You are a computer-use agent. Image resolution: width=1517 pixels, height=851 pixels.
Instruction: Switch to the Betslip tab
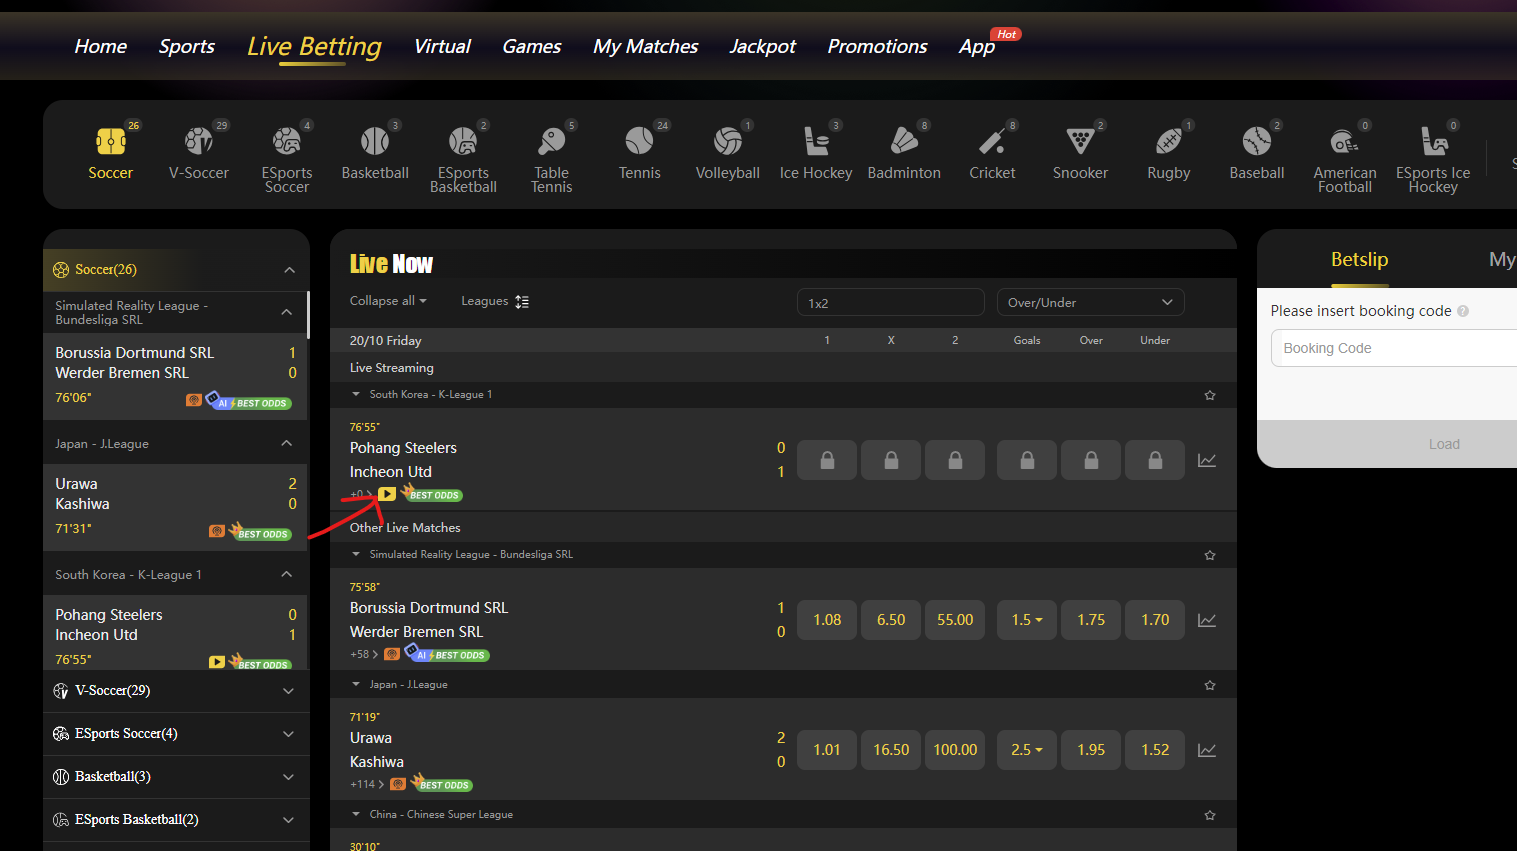point(1359,260)
